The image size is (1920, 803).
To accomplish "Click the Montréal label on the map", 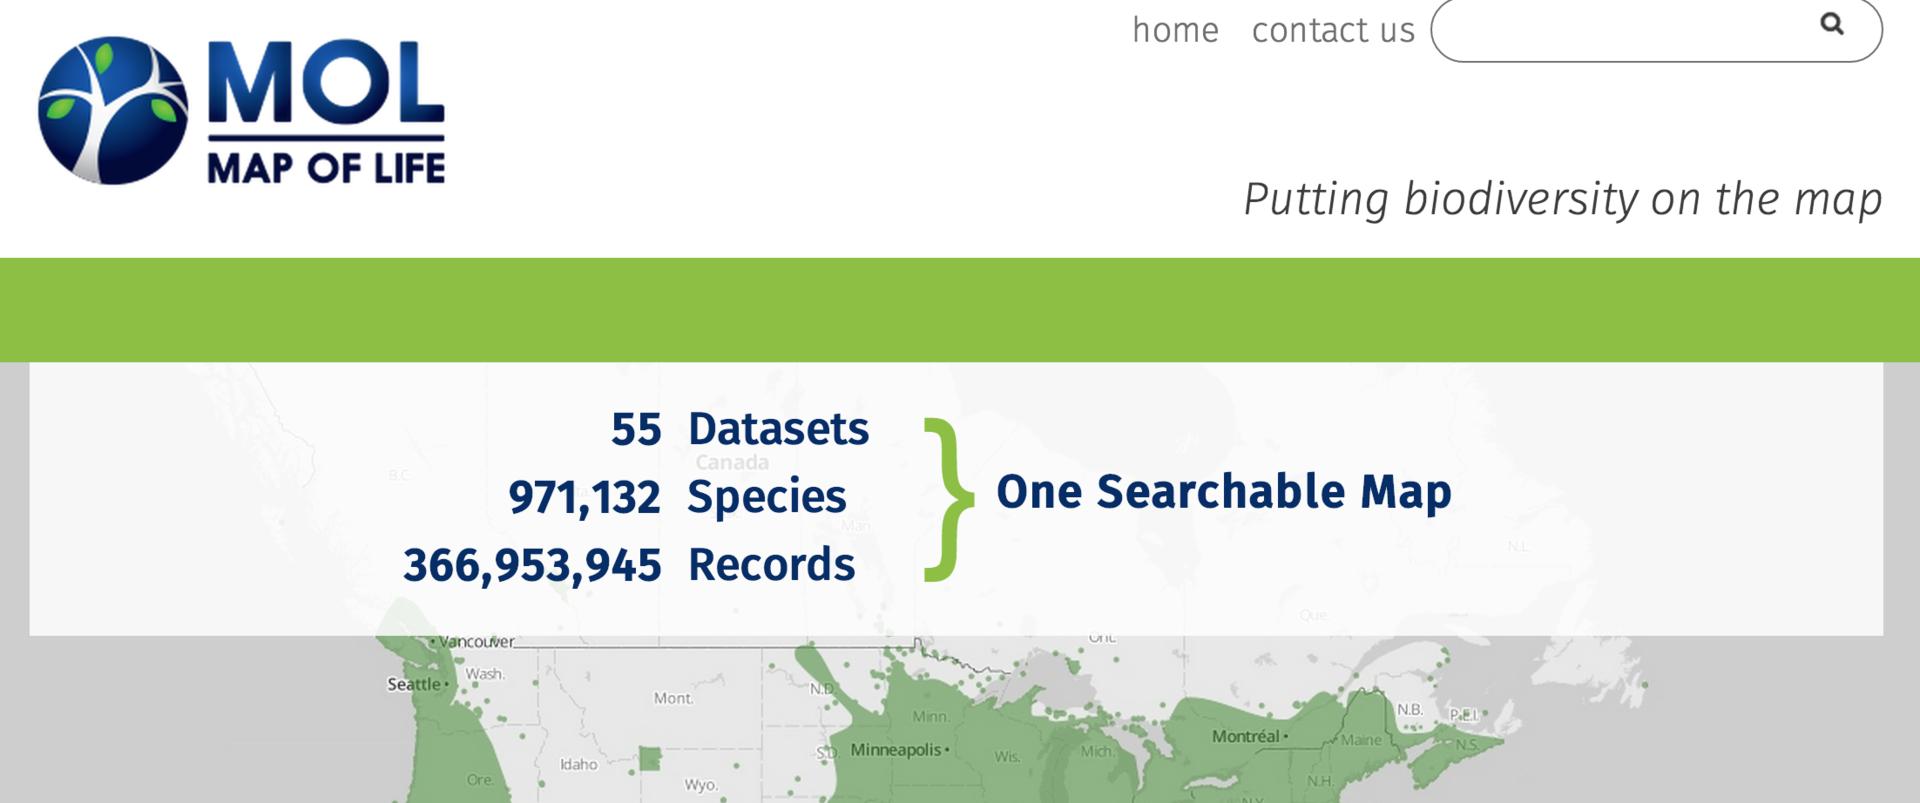I will 1245,736.
